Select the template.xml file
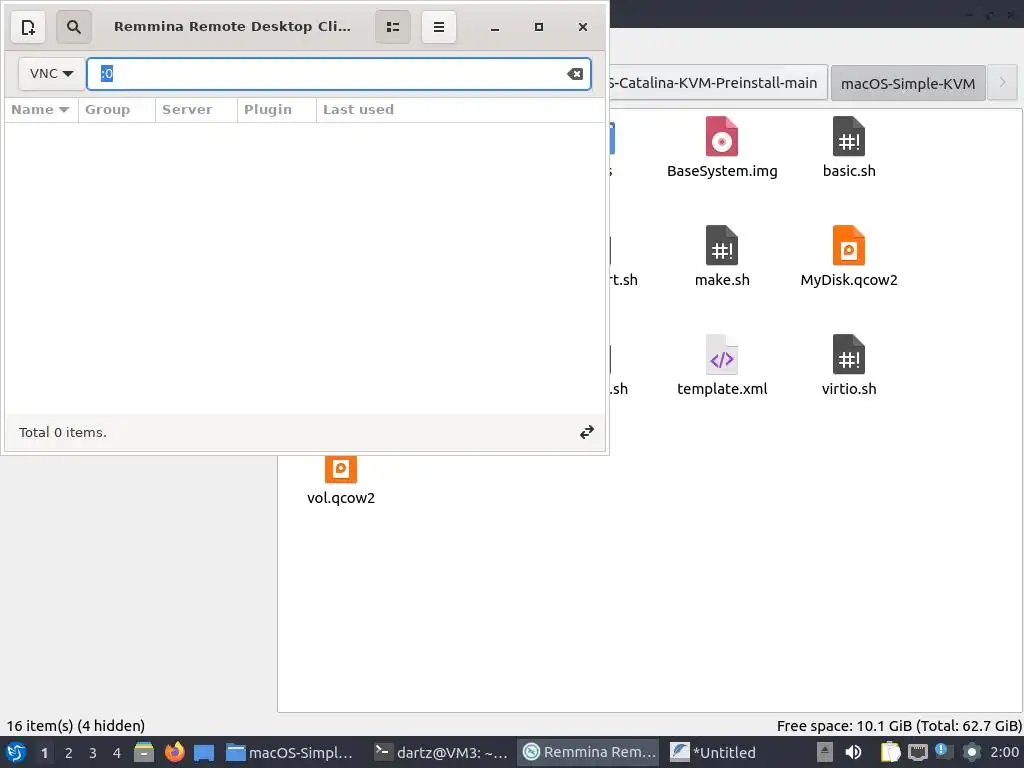 [x=722, y=366]
